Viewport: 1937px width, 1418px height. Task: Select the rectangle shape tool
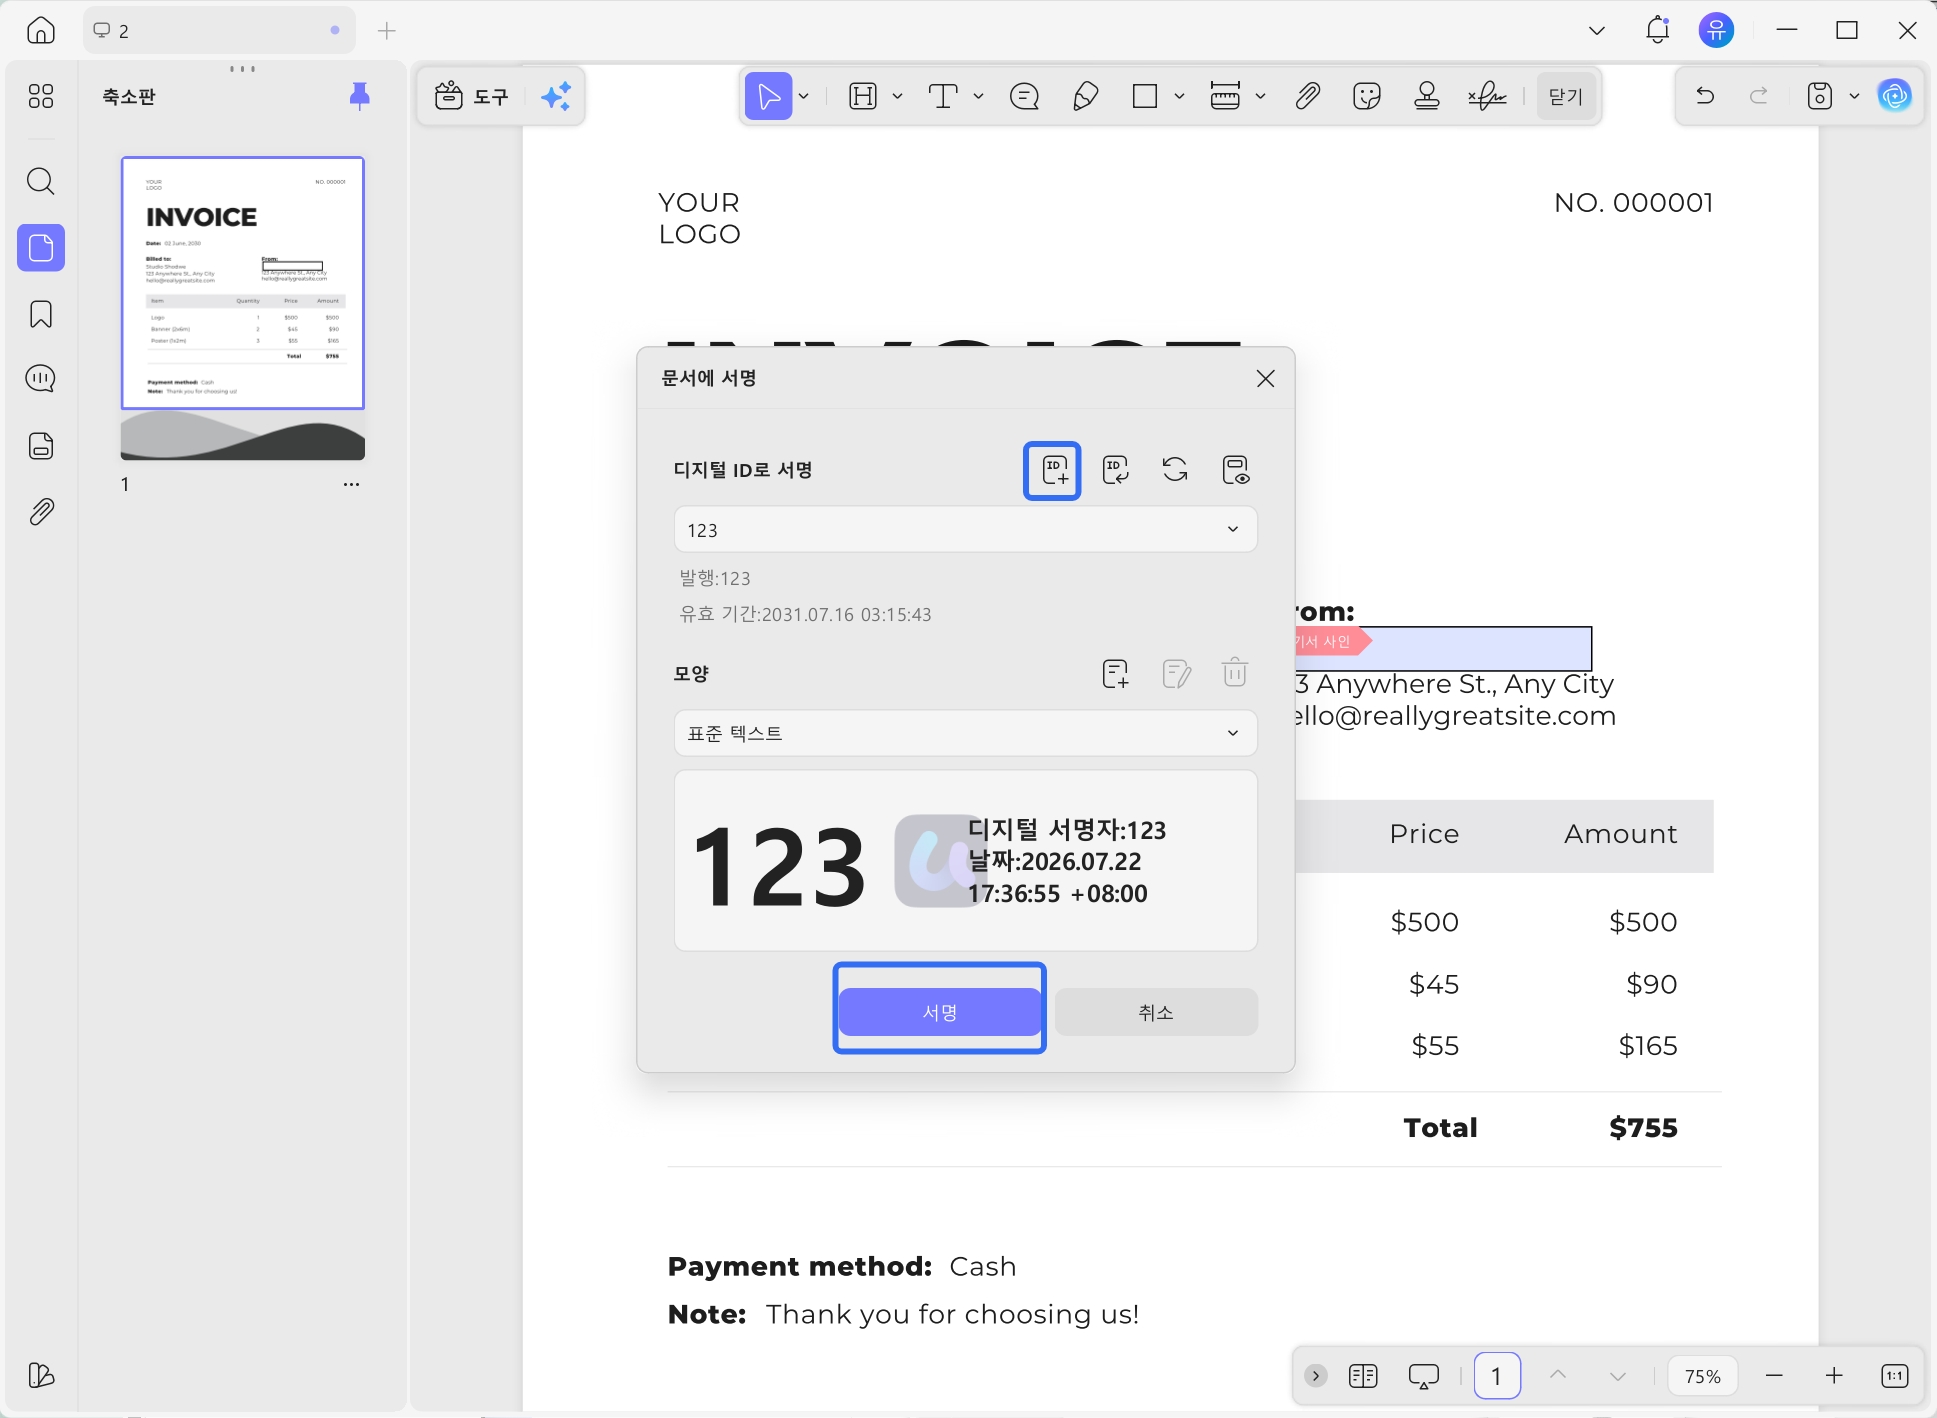click(x=1145, y=96)
